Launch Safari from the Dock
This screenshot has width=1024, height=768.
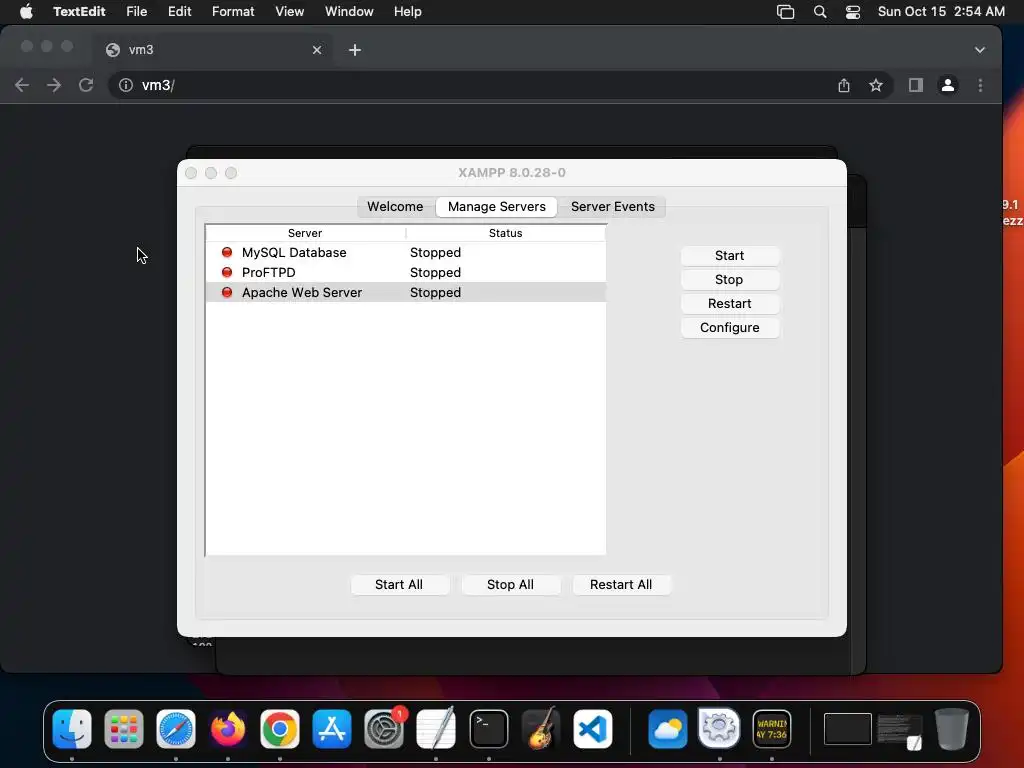tap(176, 728)
